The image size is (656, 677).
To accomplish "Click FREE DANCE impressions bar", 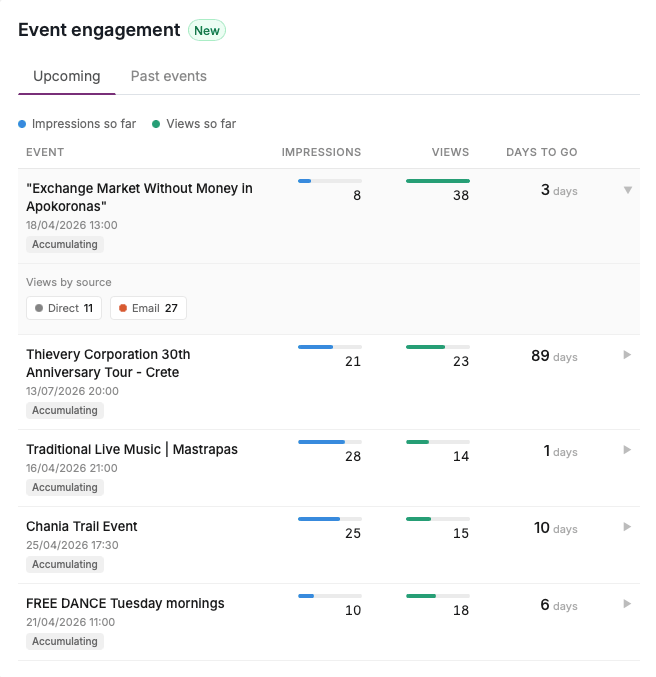I will coord(330,596).
